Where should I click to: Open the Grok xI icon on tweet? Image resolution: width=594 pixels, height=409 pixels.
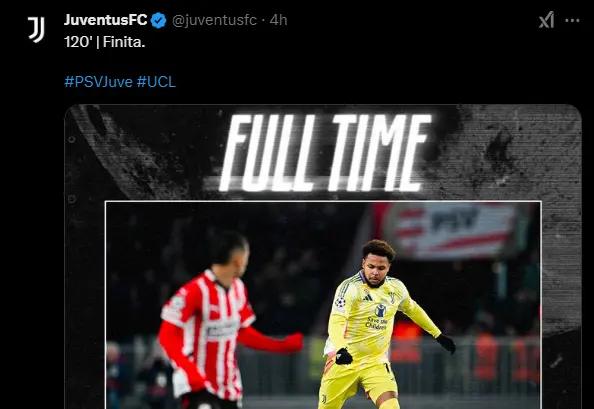(x=546, y=20)
